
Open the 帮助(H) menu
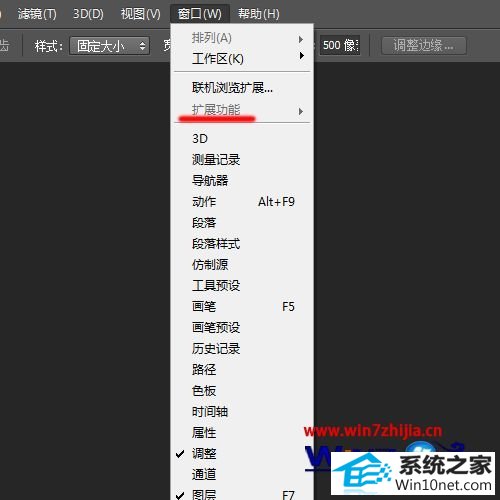[x=259, y=14]
